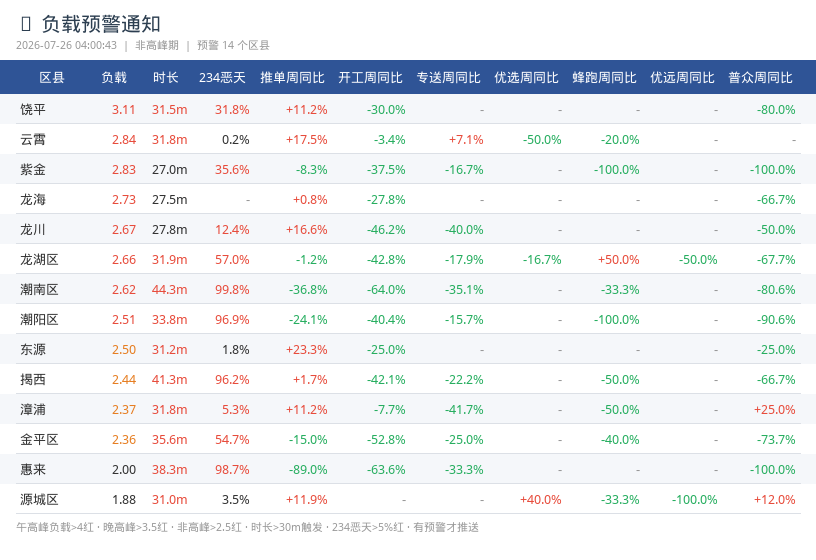Click 源城区 优远周同比 value -100.0%
This screenshot has height=560, width=816.
pos(695,500)
